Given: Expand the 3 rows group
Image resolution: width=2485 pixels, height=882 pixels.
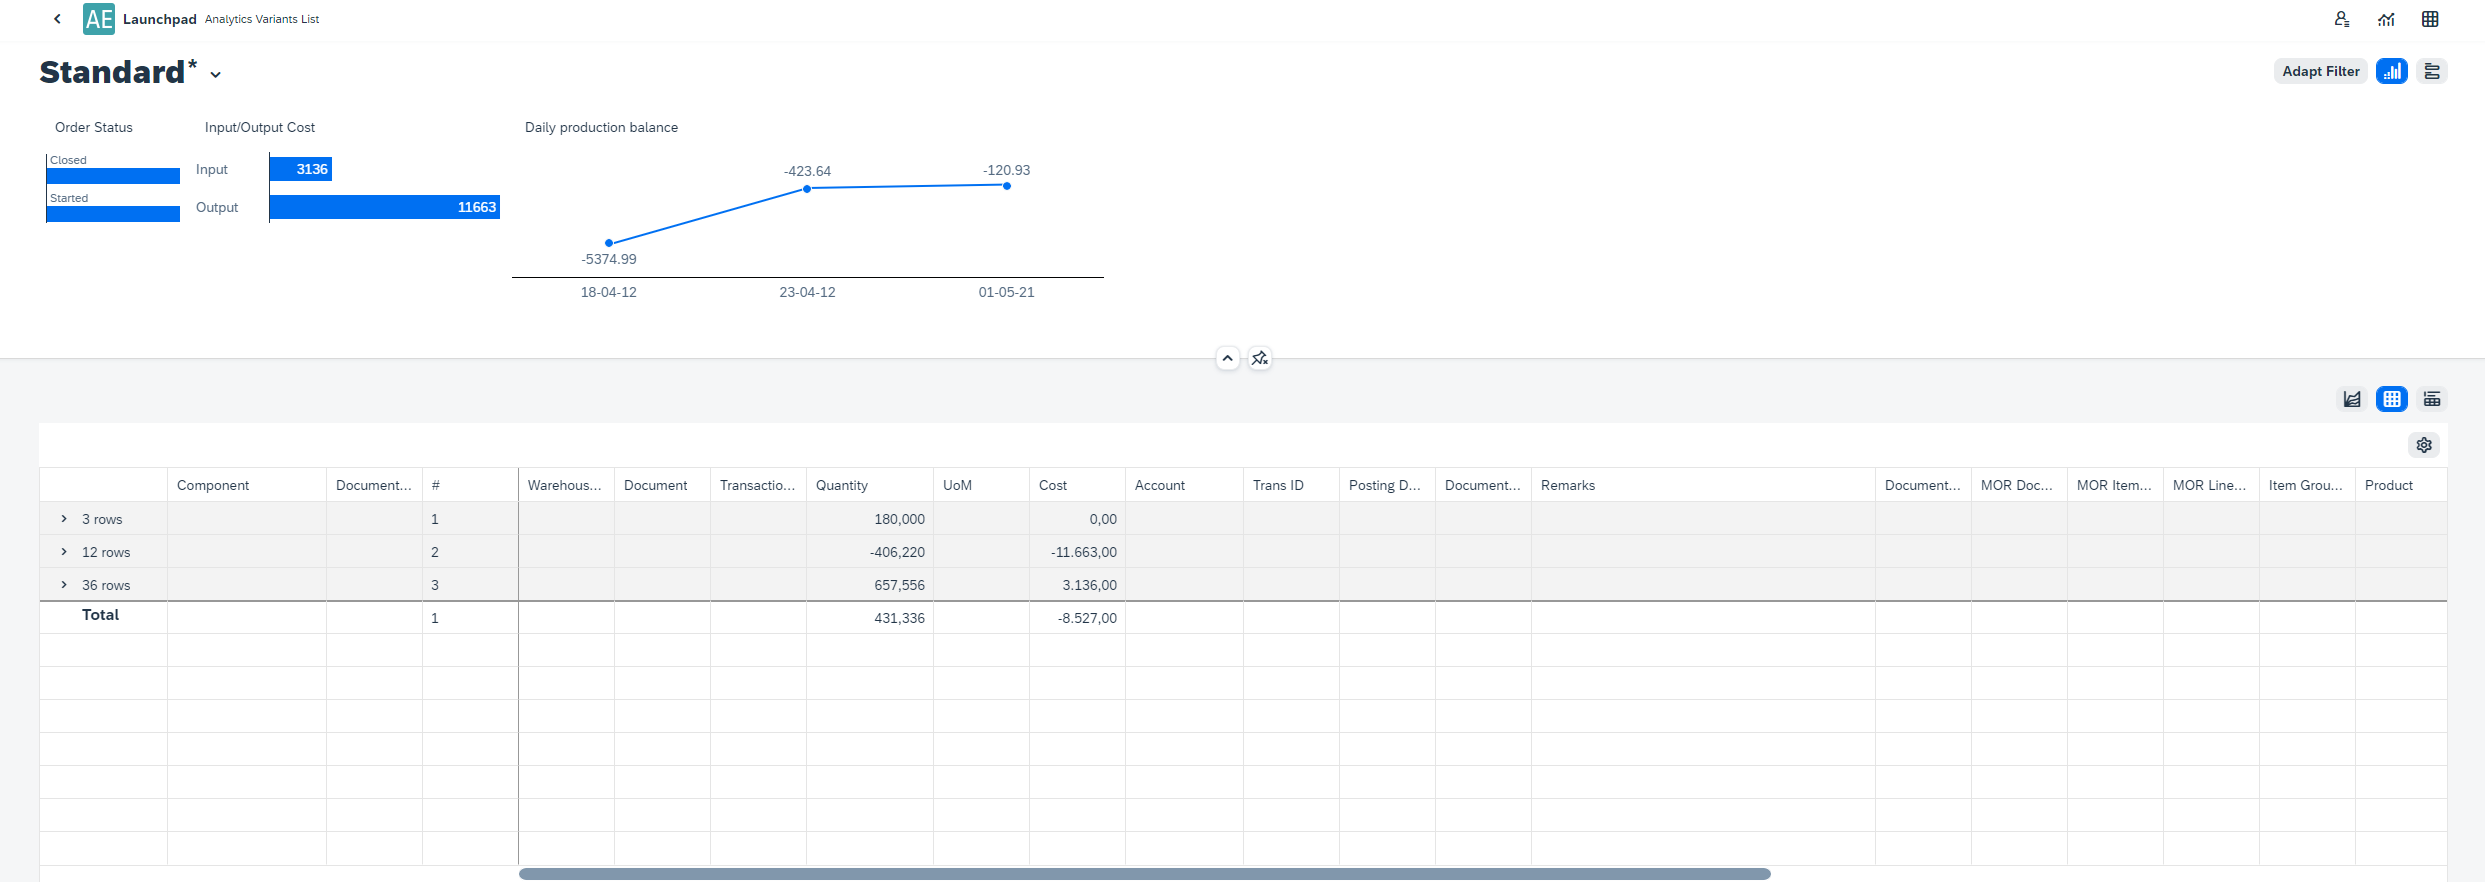Looking at the screenshot, I should [64, 519].
